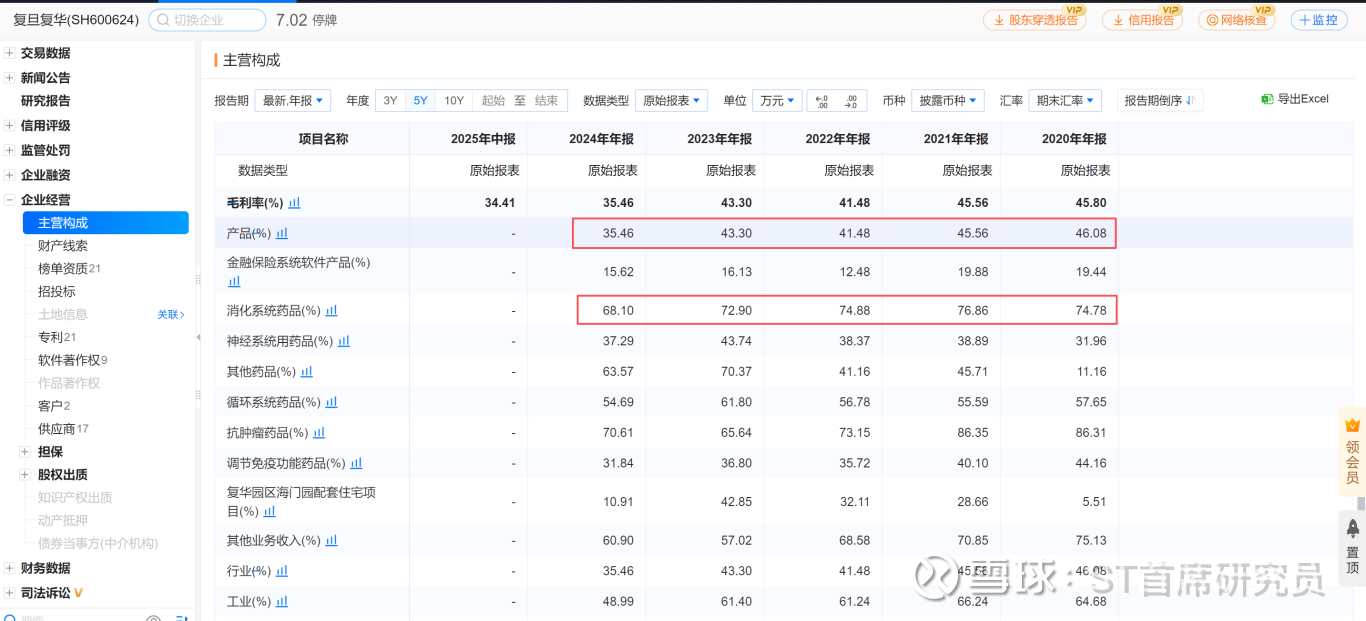Click the 切换企业 search field

[x=207, y=20]
